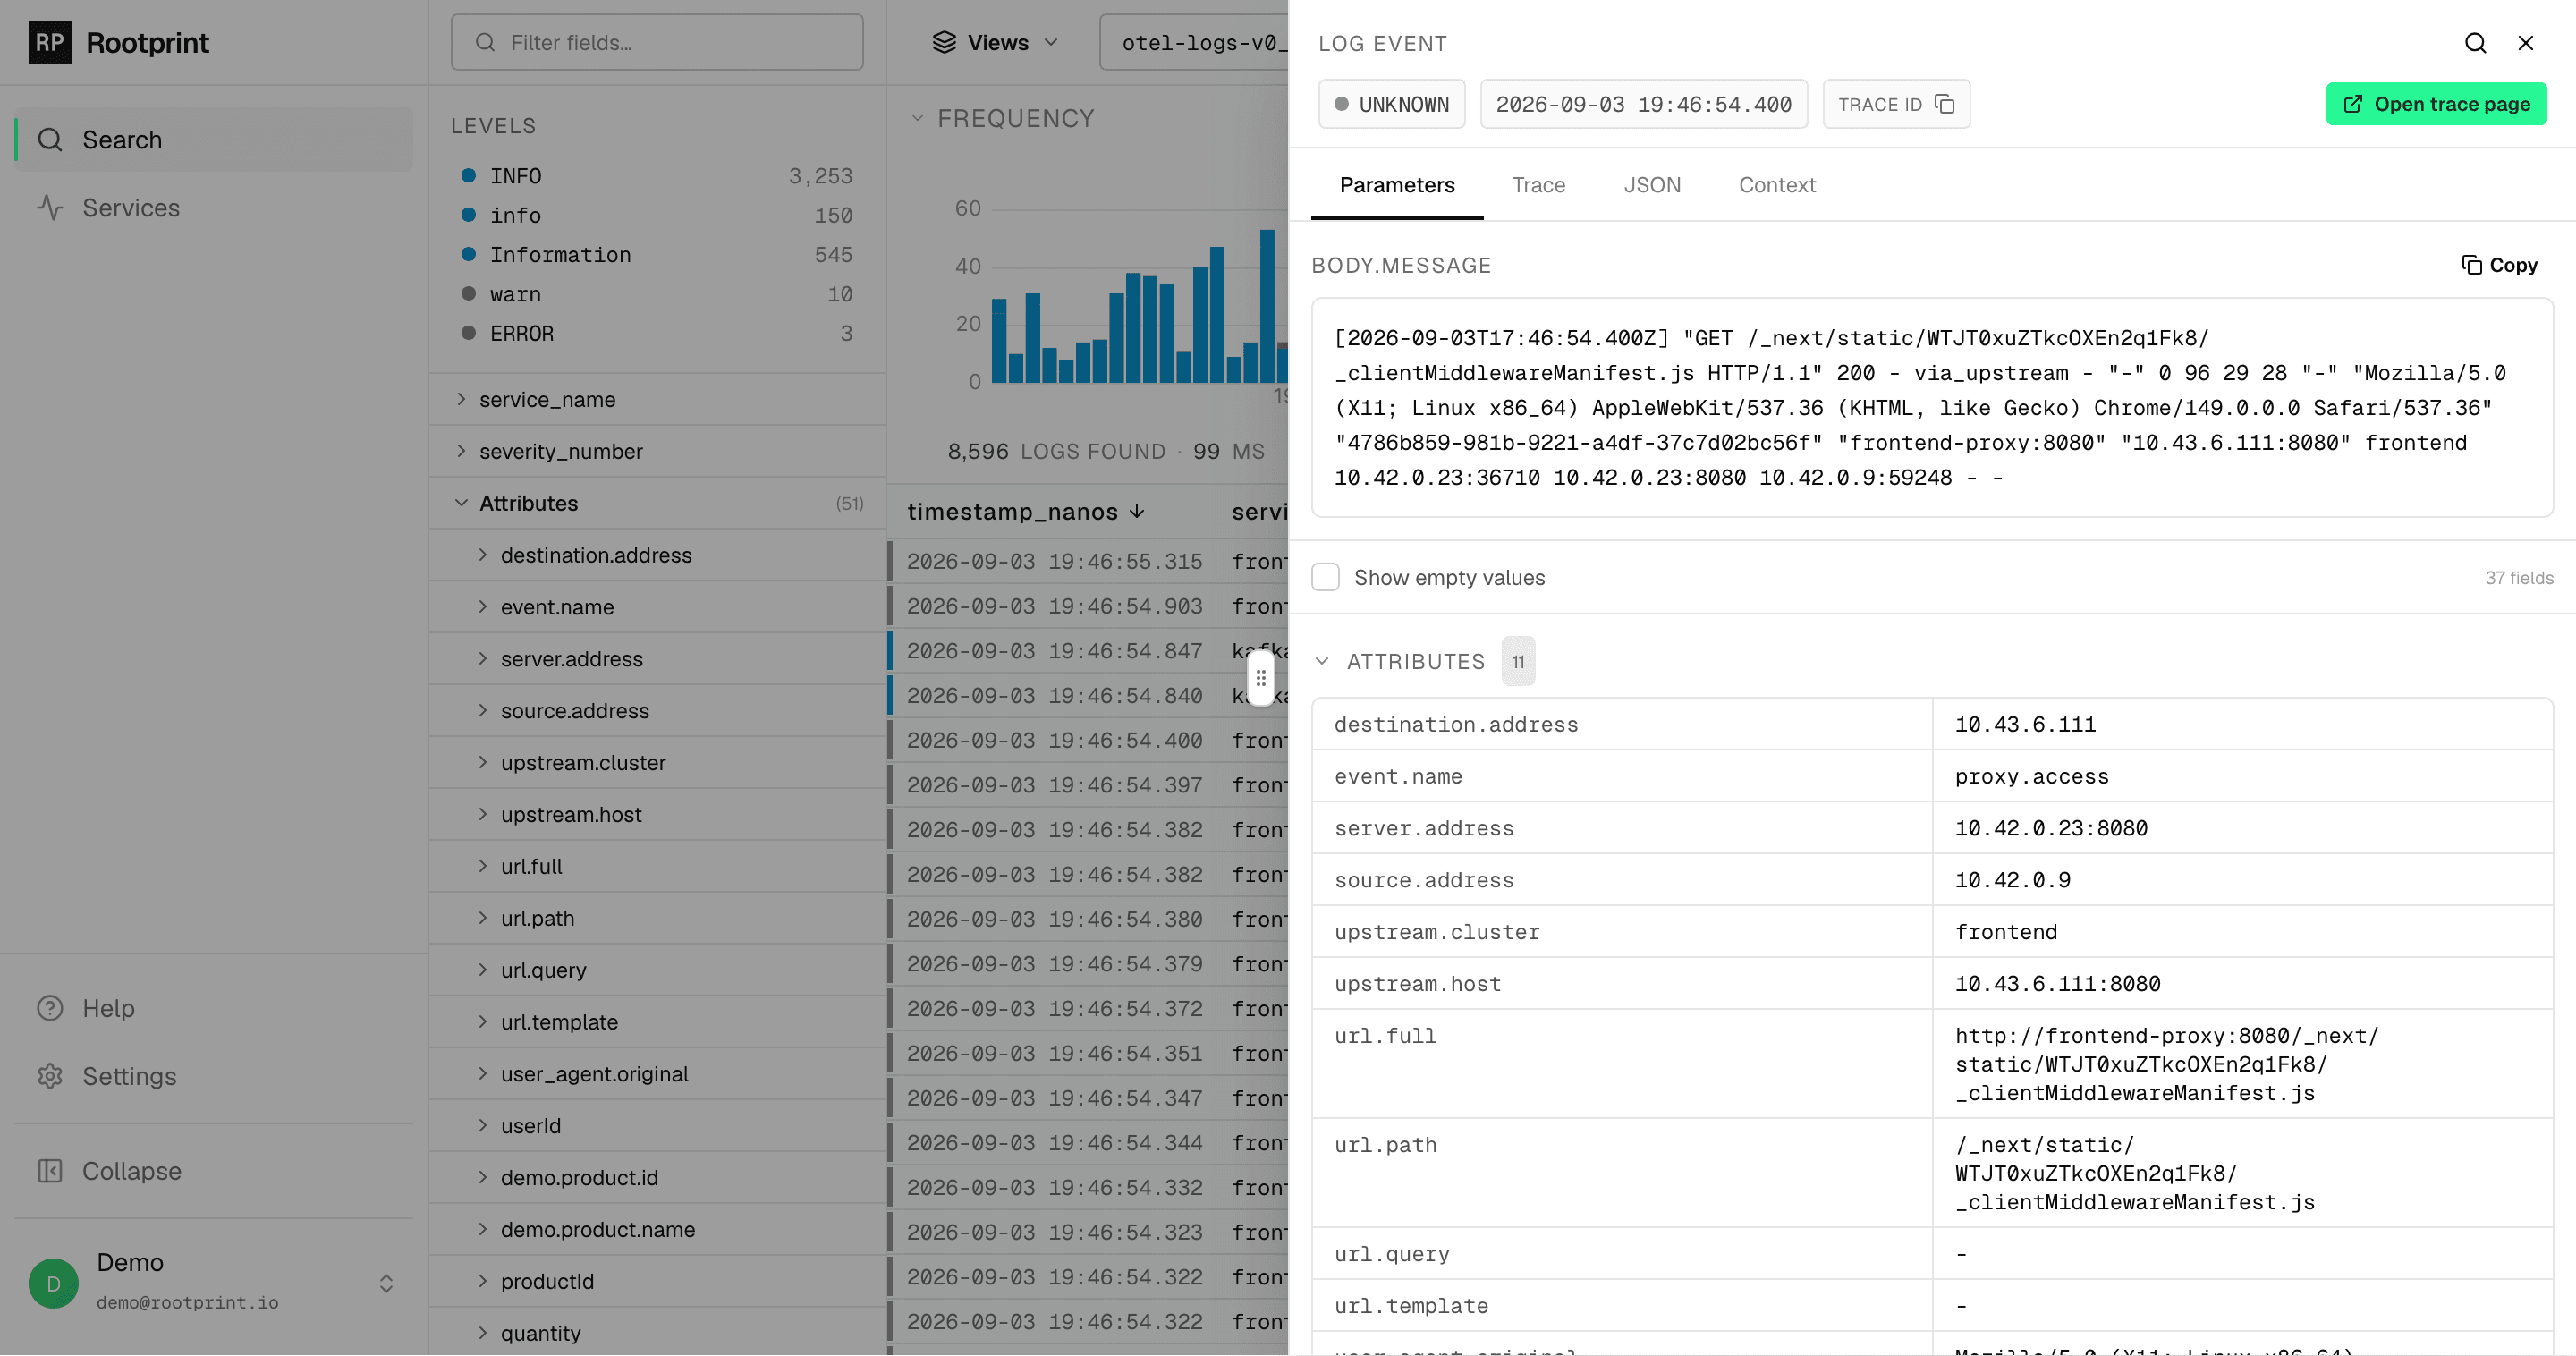
Task: Click the UNKNOWN severity badge
Action: [x=1392, y=104]
